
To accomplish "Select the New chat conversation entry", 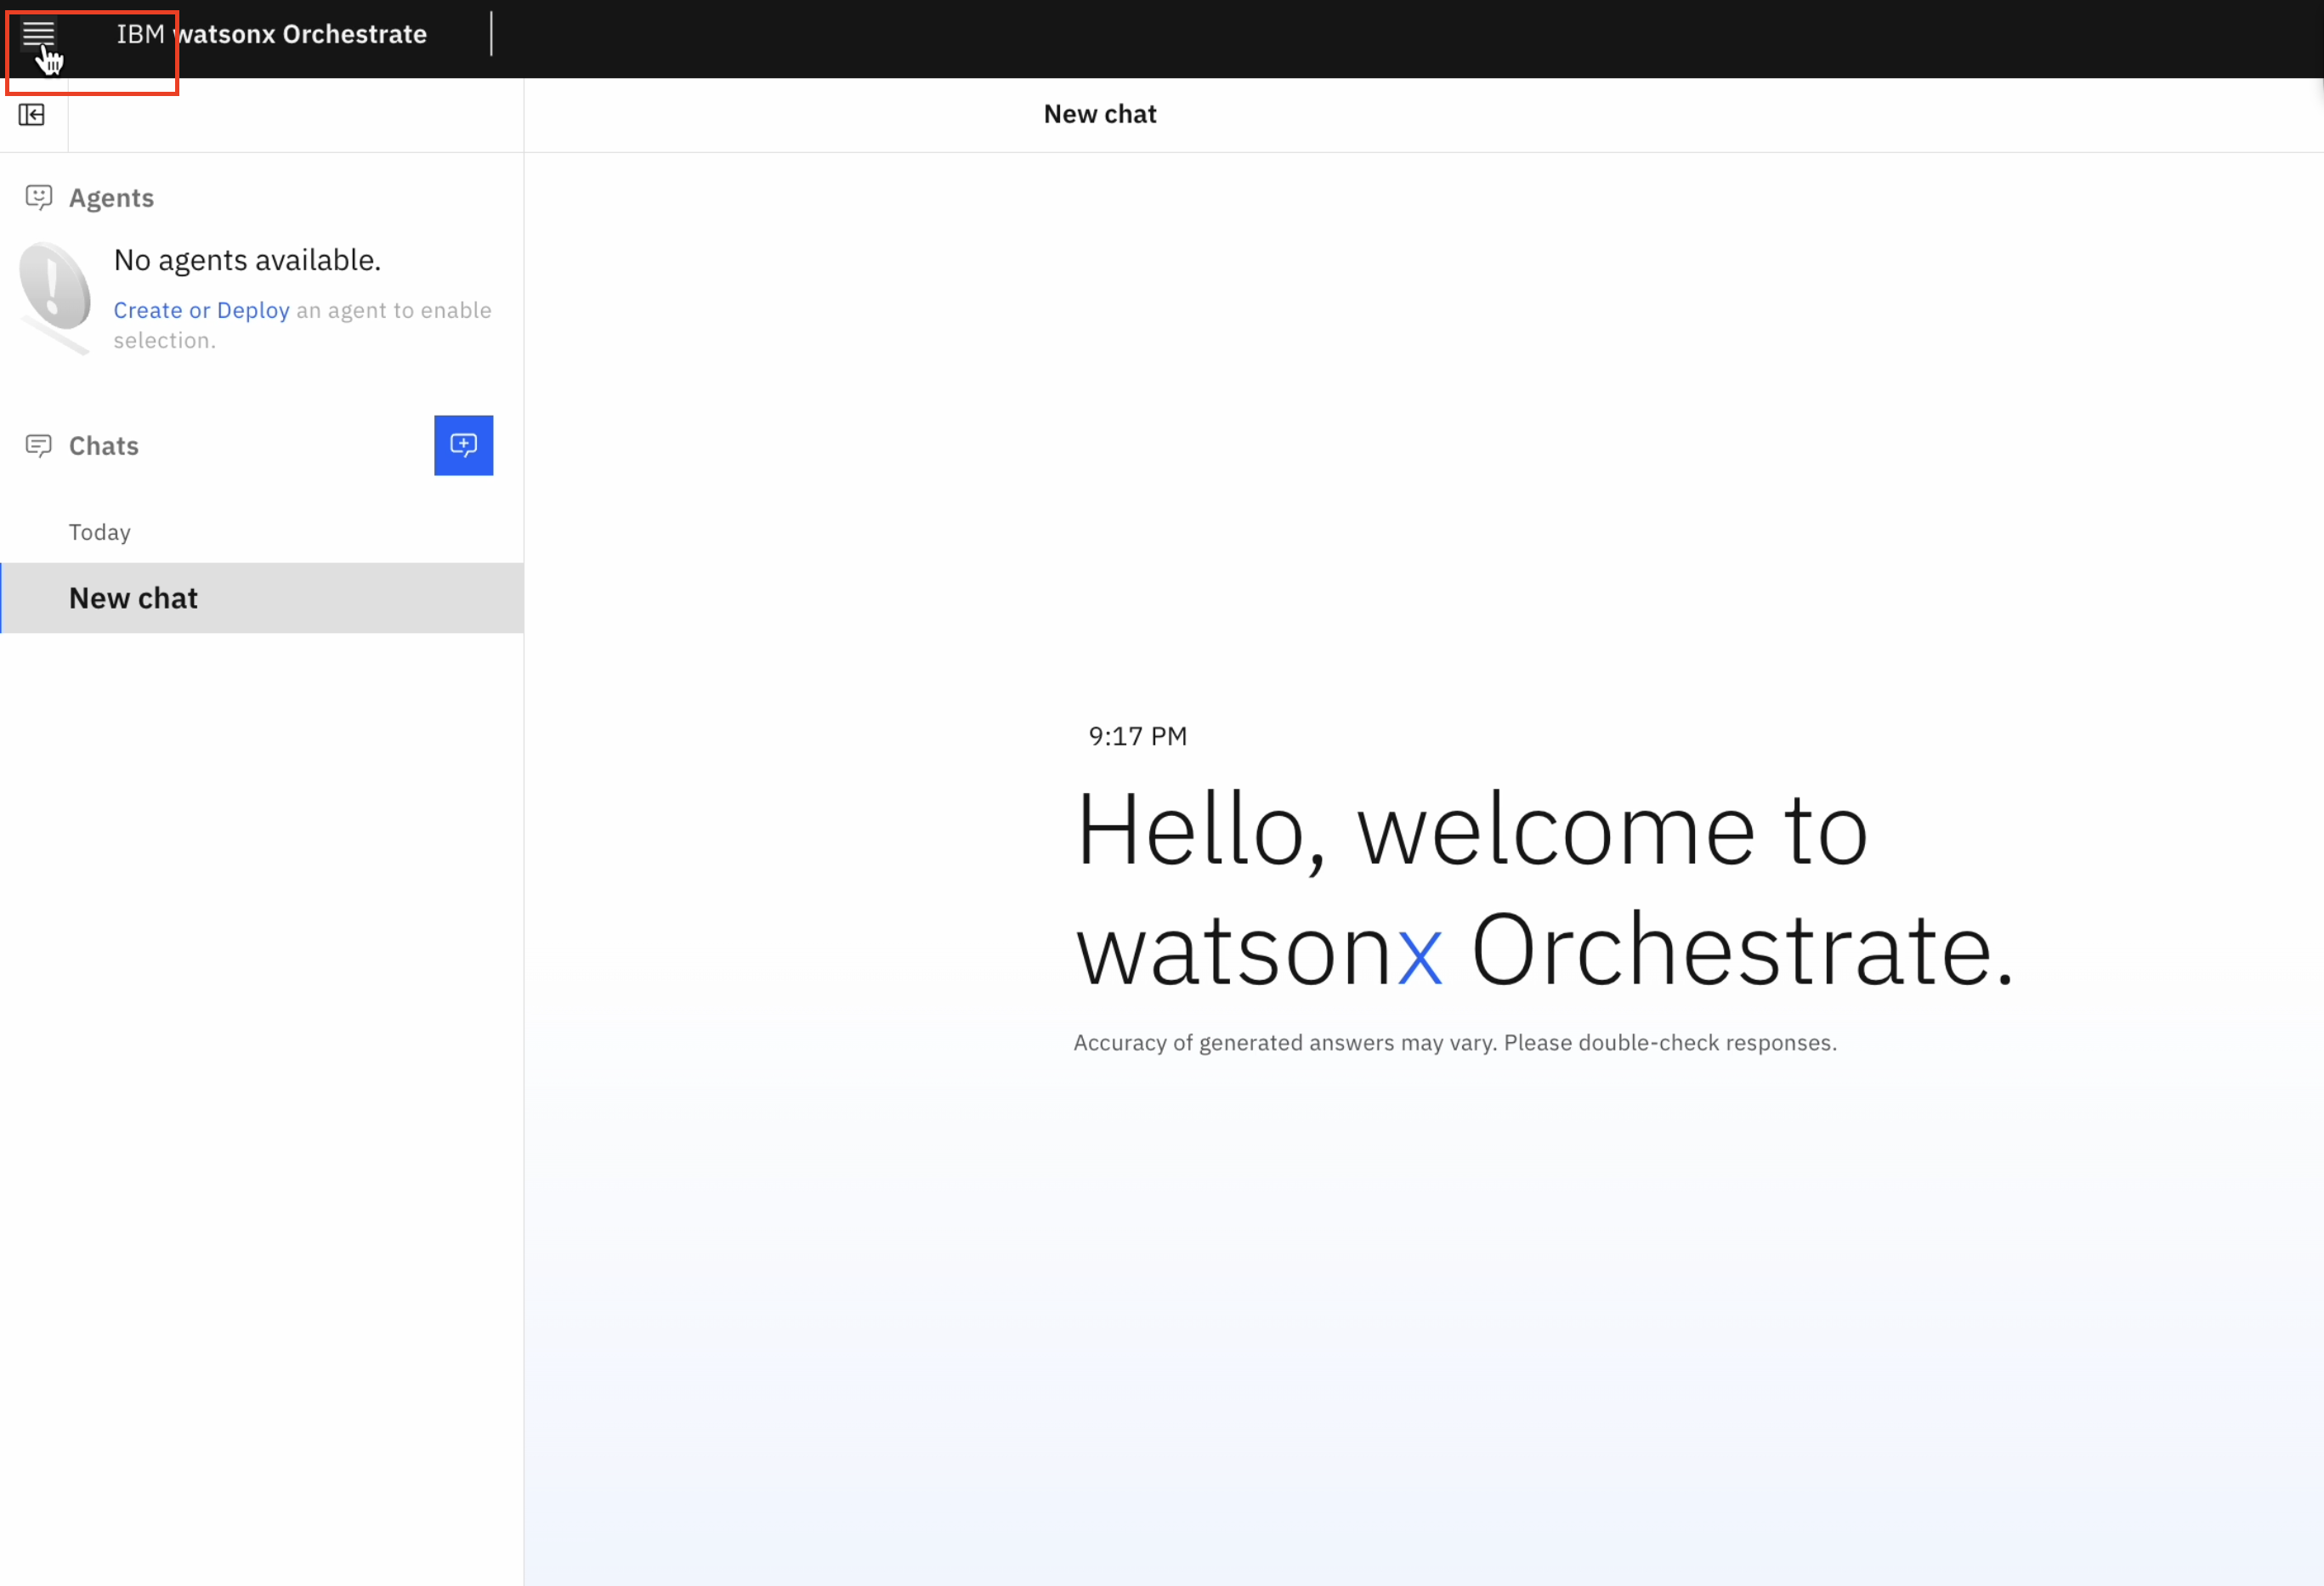I will [262, 598].
